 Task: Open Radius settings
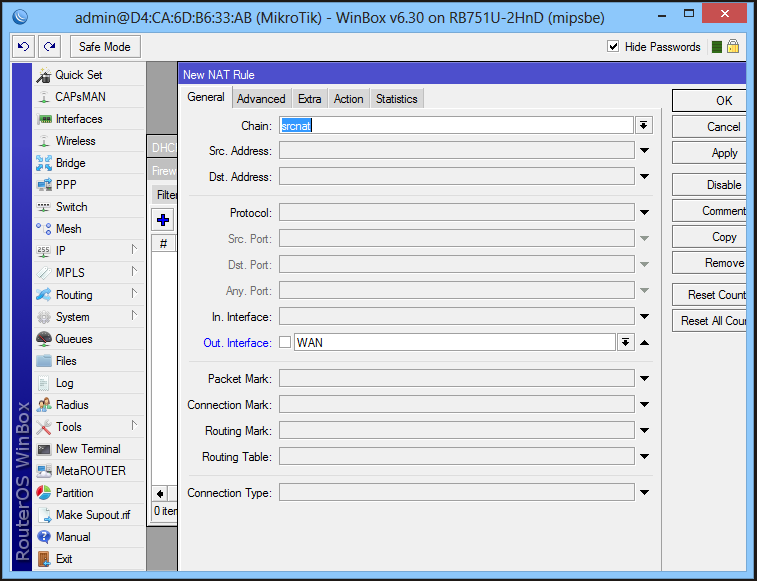[89, 405]
